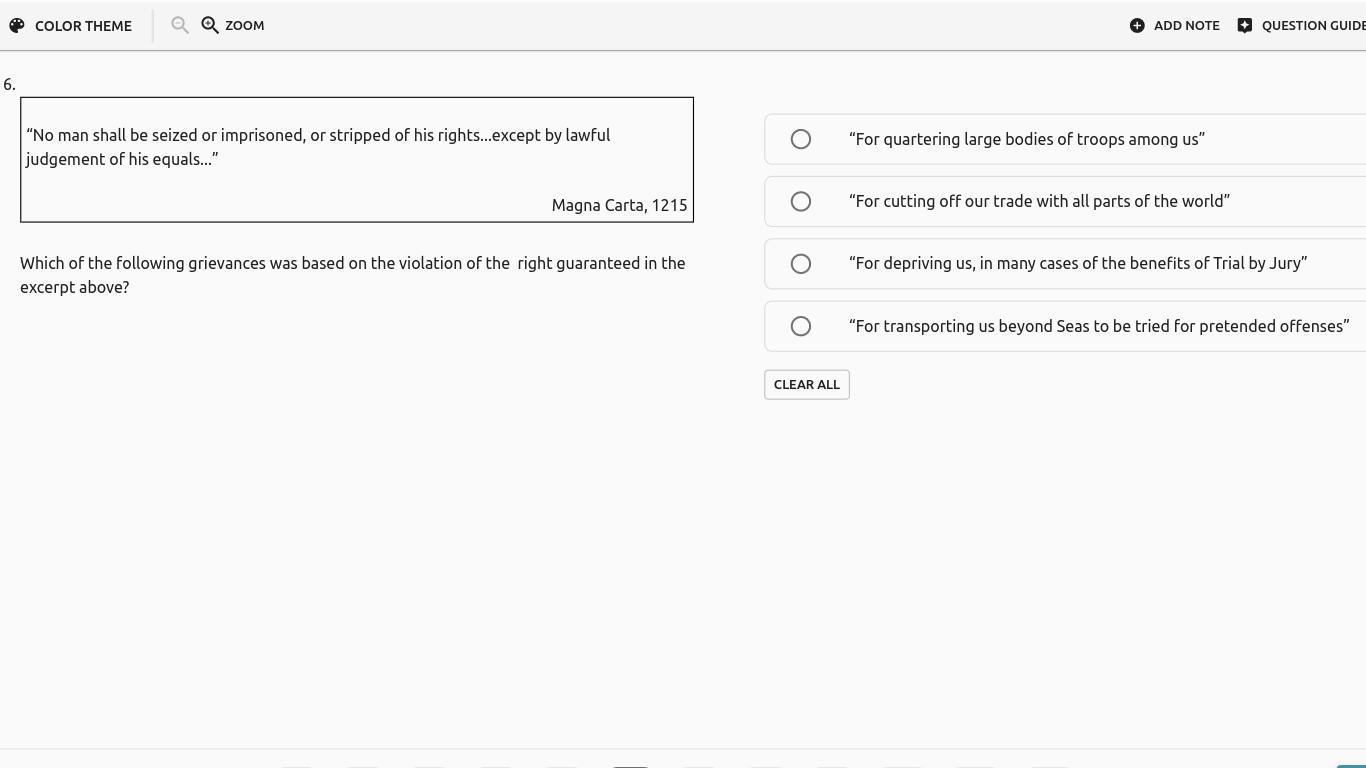
Task: Pick radio for "transporting us beyond Seas"
Action: (x=801, y=326)
